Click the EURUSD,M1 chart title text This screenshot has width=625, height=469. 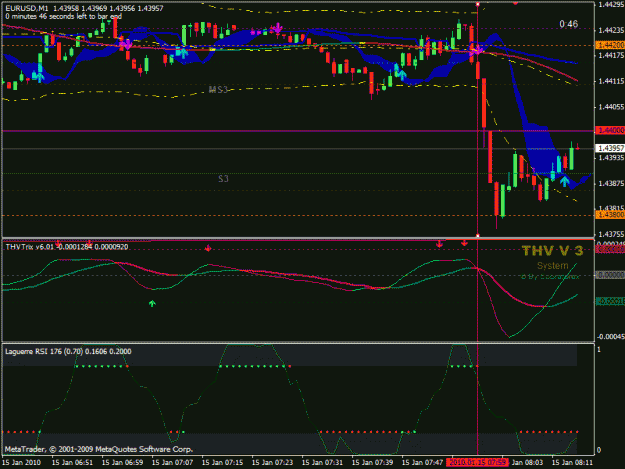pos(27,8)
